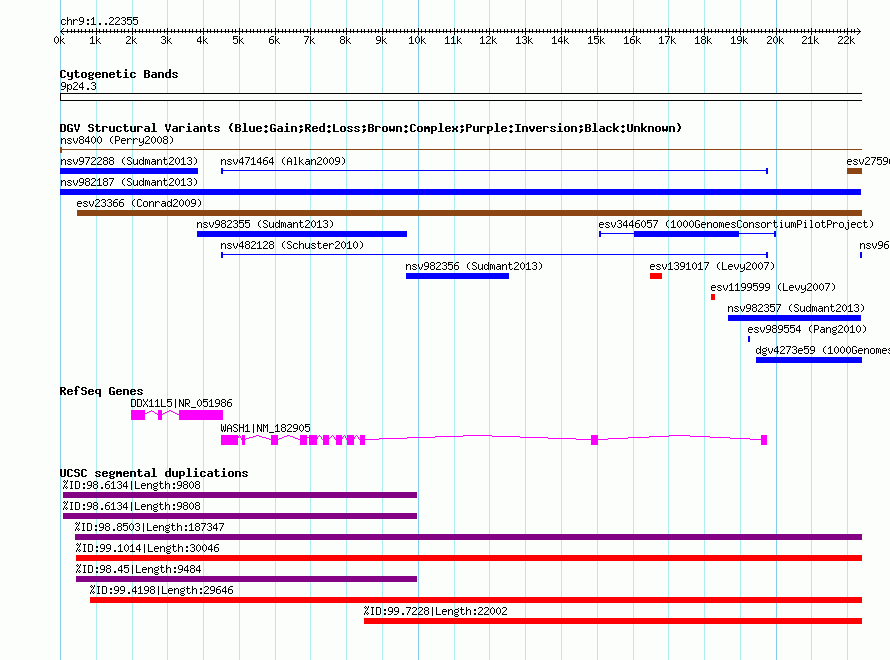
Task: Click the nsv982356 (Sudmant2013) blue bar
Action: [x=457, y=276]
